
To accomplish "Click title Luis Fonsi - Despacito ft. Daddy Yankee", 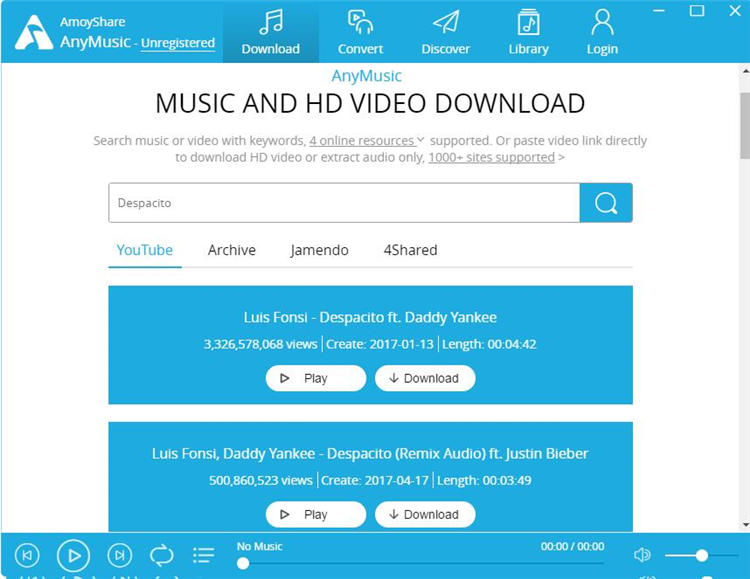I will [x=370, y=317].
